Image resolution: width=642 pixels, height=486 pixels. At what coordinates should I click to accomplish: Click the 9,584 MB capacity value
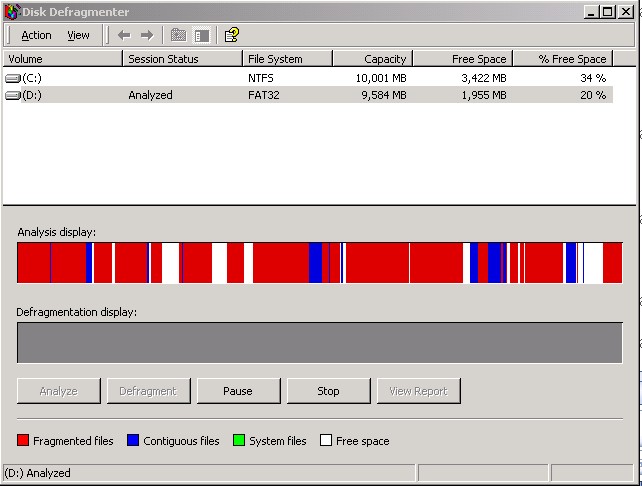pos(384,95)
